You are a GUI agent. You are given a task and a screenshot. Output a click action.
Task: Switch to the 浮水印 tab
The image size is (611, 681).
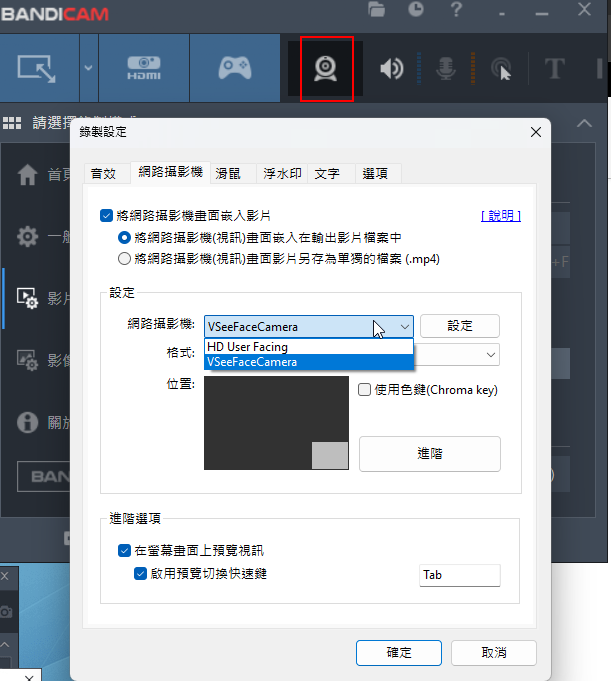(282, 174)
